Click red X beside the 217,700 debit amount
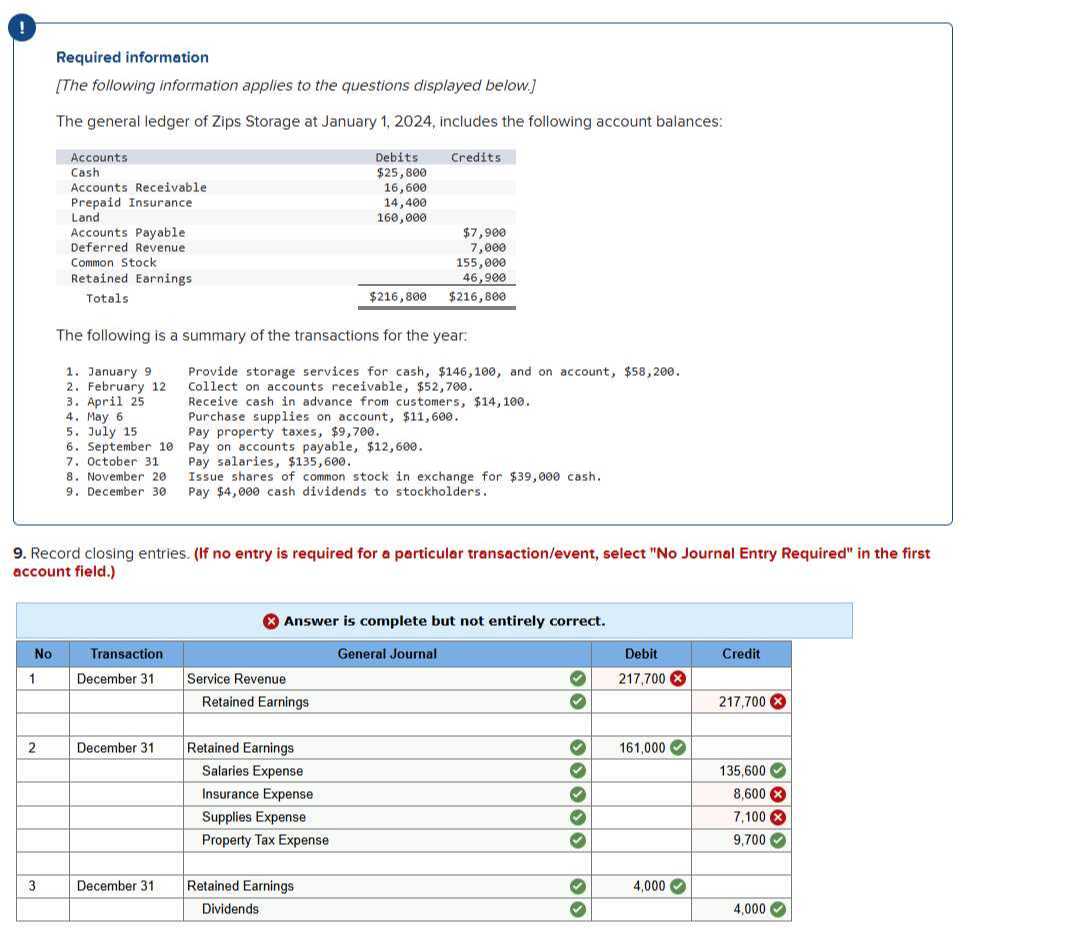The image size is (1076, 941). pyautogui.click(x=678, y=679)
